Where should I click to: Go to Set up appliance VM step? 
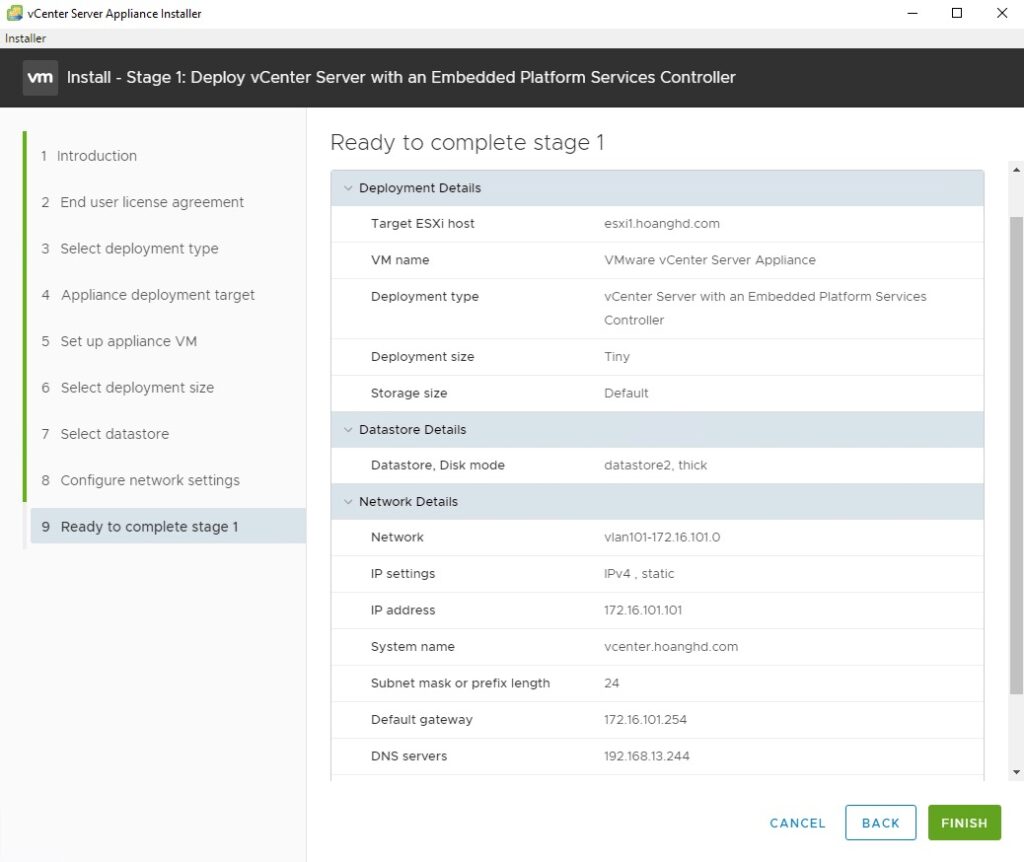pos(119,342)
